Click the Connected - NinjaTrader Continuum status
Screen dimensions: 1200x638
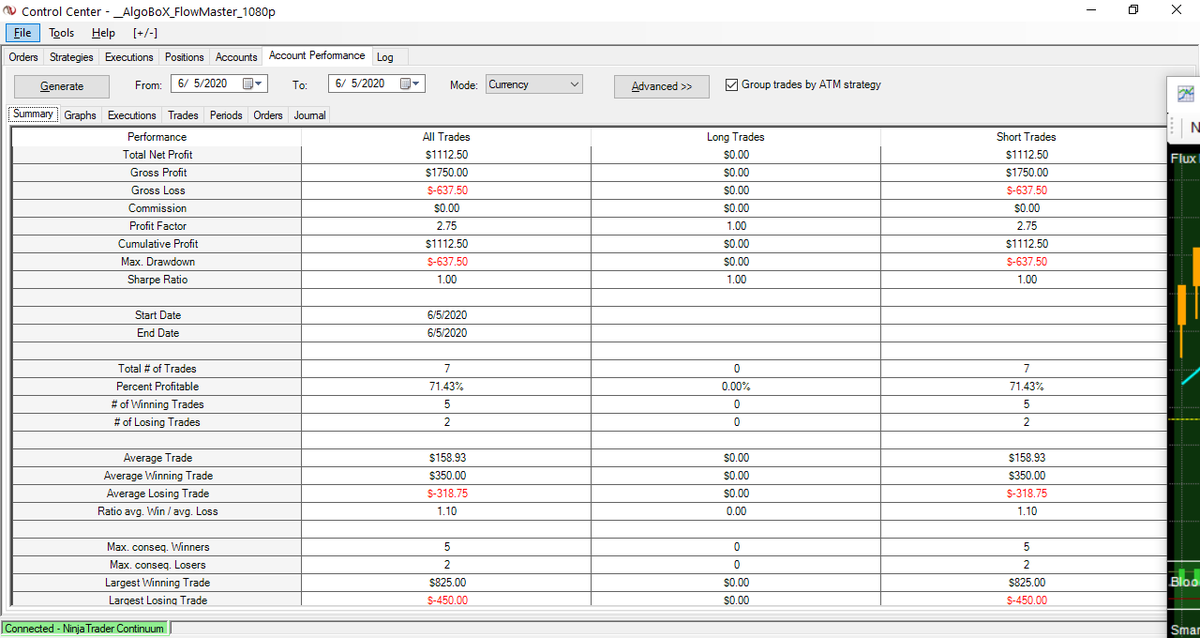coord(86,628)
